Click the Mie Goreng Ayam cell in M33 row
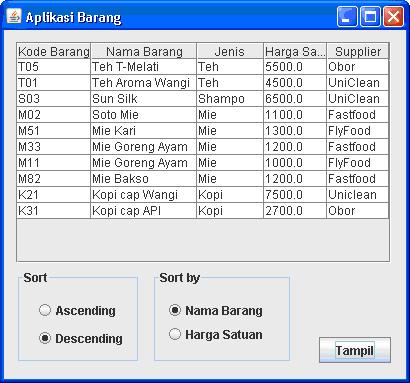 point(144,147)
